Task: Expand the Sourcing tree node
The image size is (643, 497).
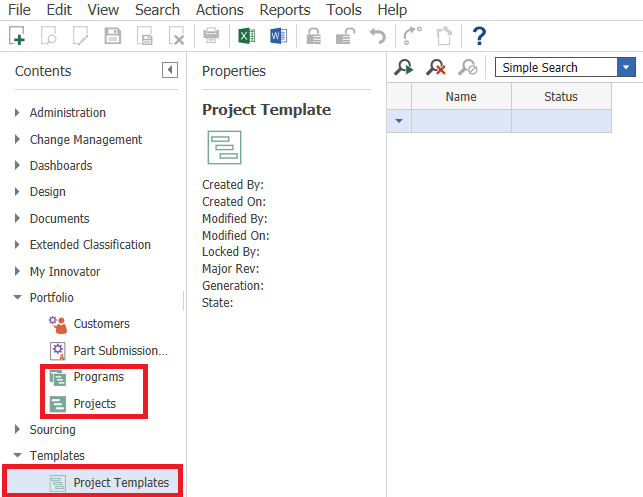Action: [18, 430]
